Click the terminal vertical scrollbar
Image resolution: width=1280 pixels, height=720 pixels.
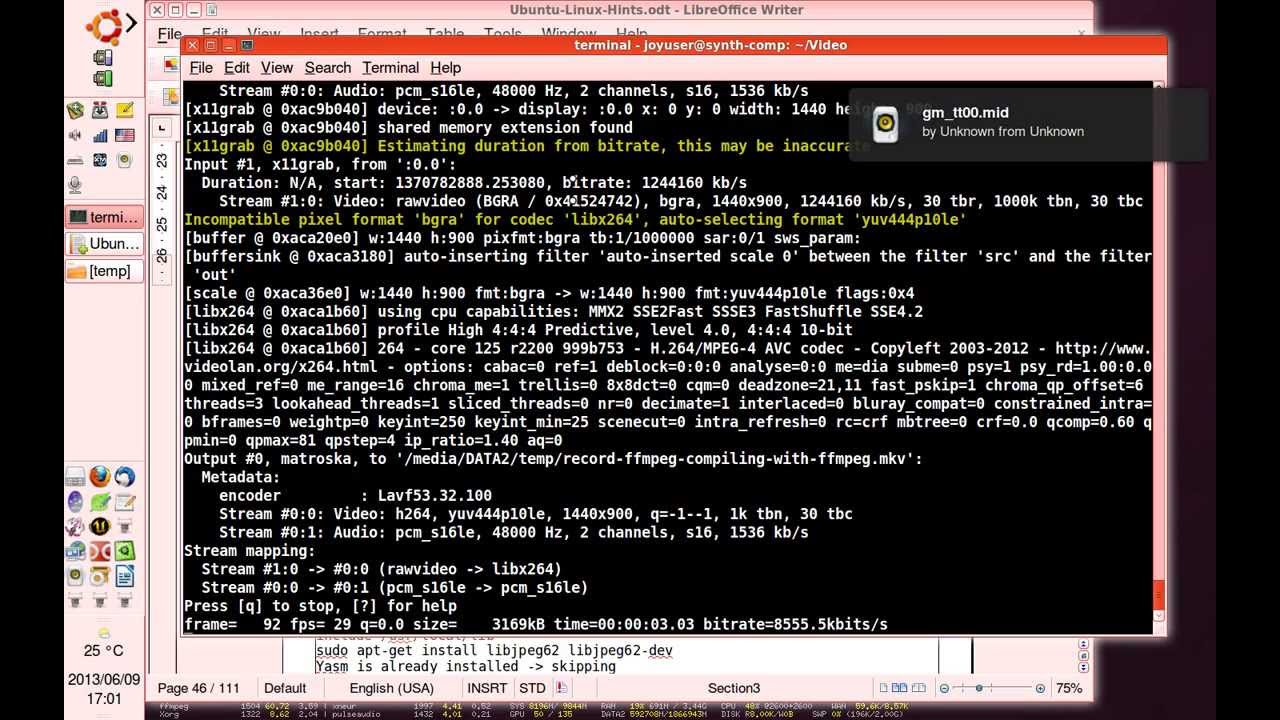(1160, 357)
